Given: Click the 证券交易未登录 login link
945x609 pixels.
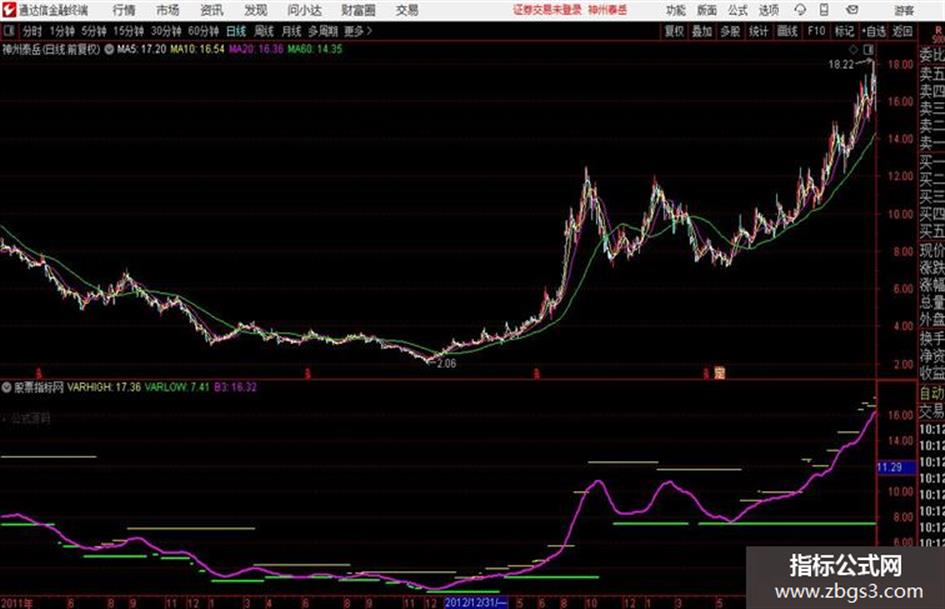Looking at the screenshot, I should (x=547, y=10).
